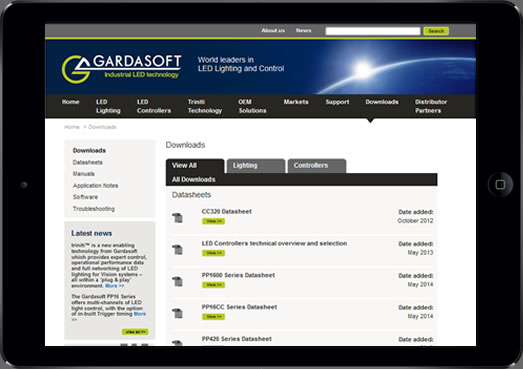Viewport: 523px width, 369px height.
Task: Switch to the Controllers tab
Action: (317, 166)
